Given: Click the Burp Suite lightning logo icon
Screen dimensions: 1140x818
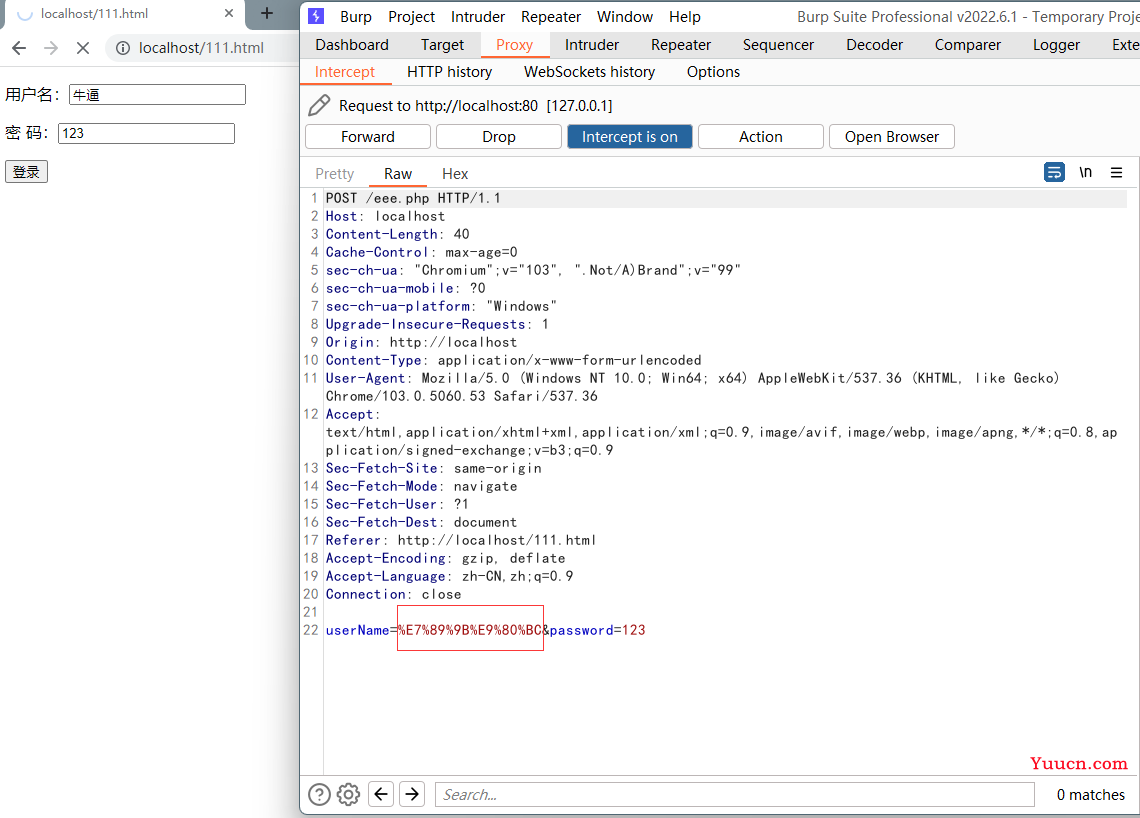Looking at the screenshot, I should 316,16.
